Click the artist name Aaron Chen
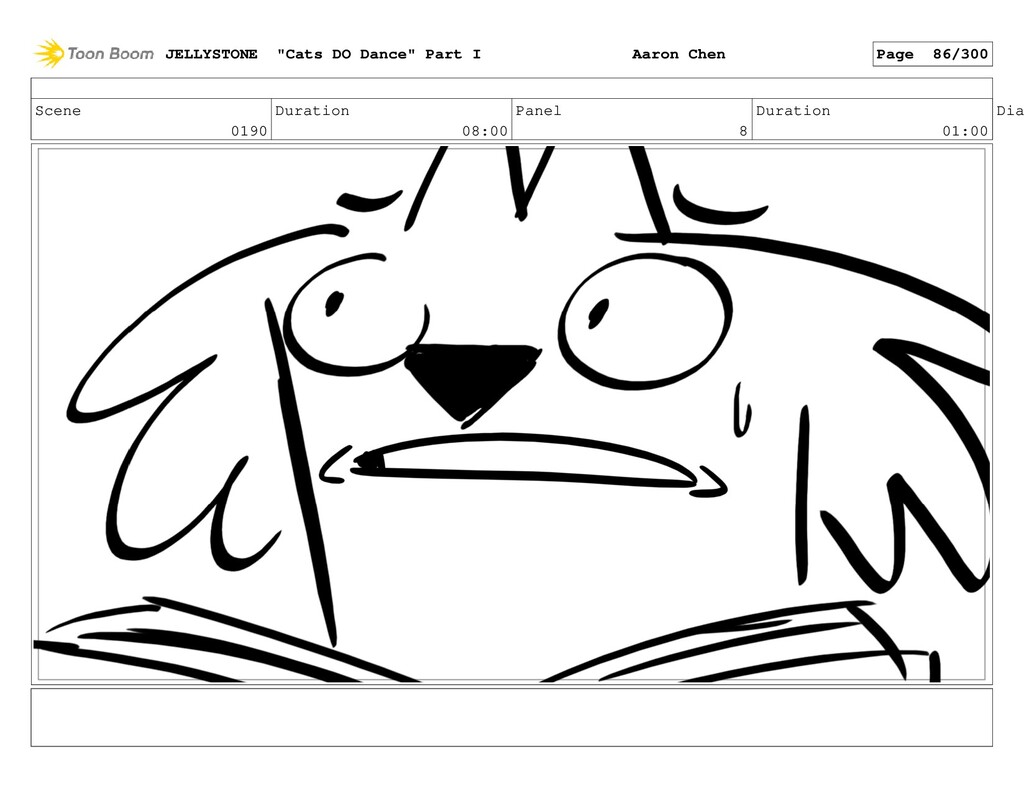The height and width of the screenshot is (793, 1024). [x=679, y=54]
